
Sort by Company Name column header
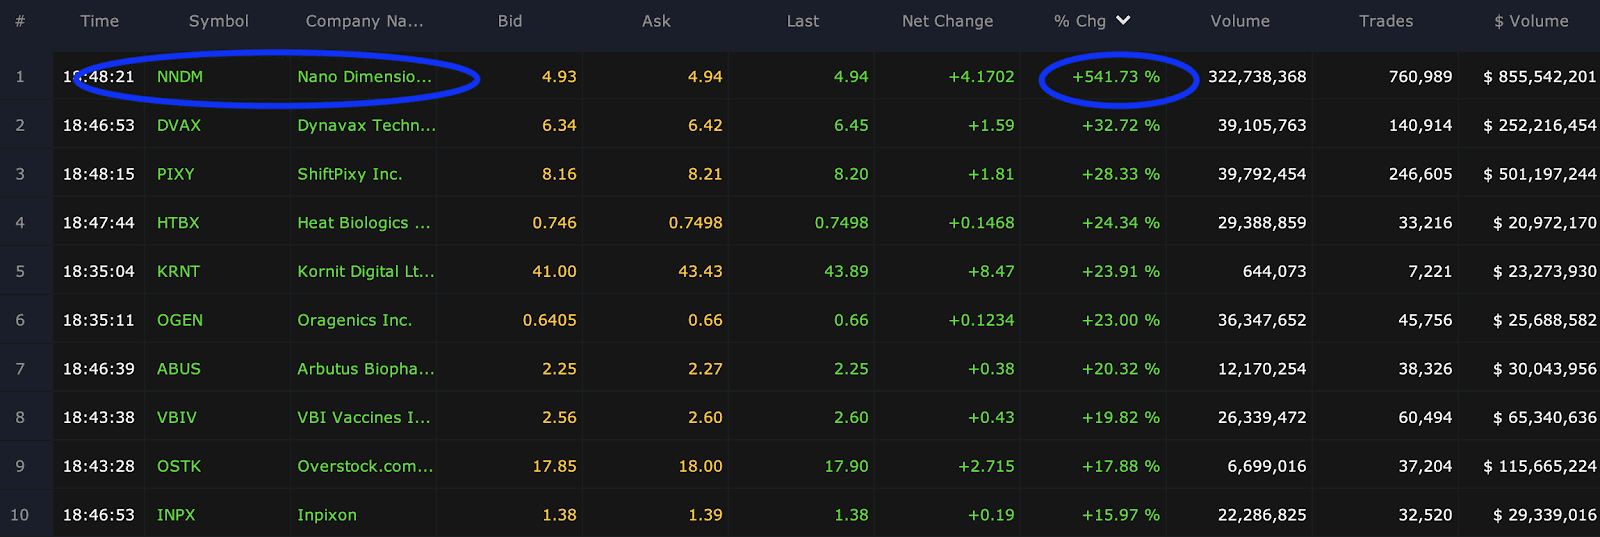coord(364,21)
